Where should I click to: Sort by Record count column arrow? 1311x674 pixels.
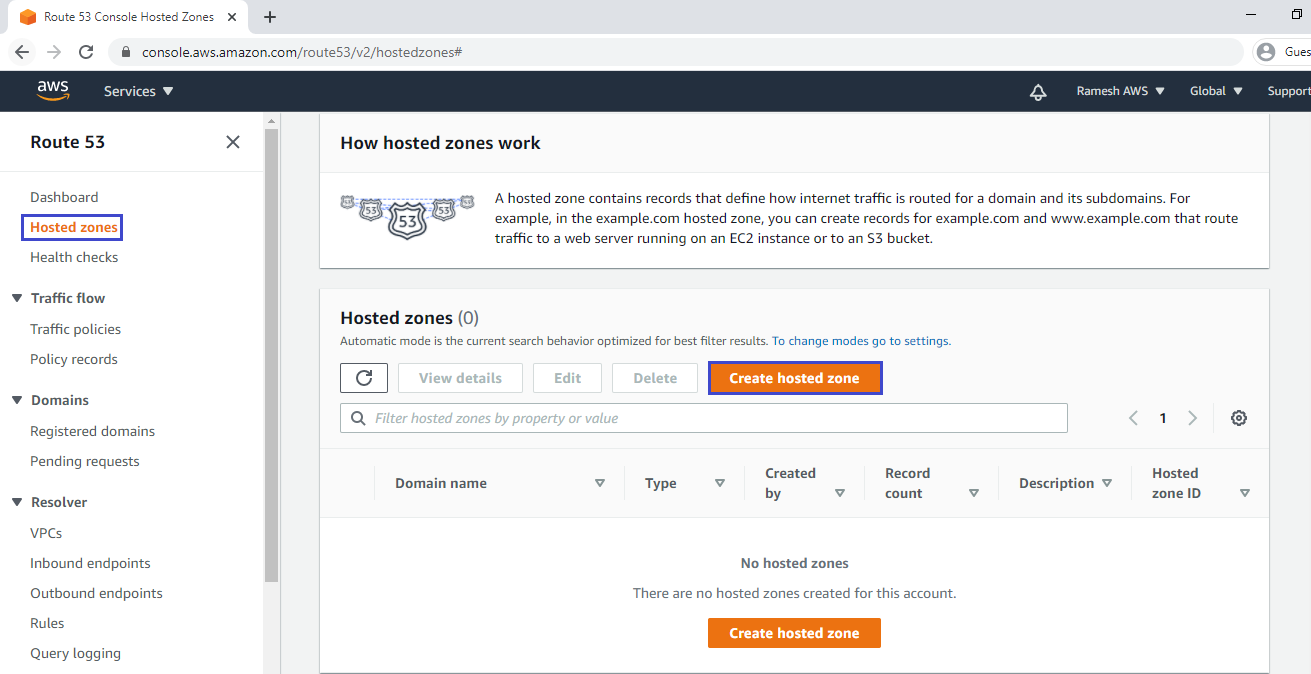click(973, 493)
